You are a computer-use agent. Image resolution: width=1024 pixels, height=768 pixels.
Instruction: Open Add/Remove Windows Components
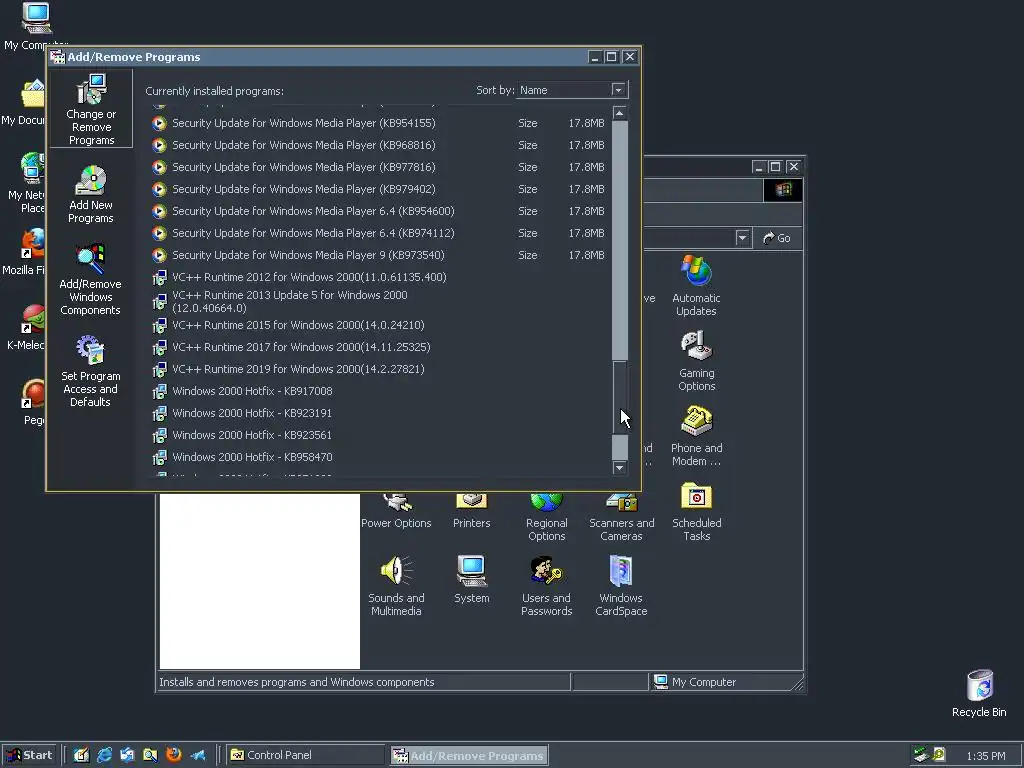pyautogui.click(x=90, y=280)
